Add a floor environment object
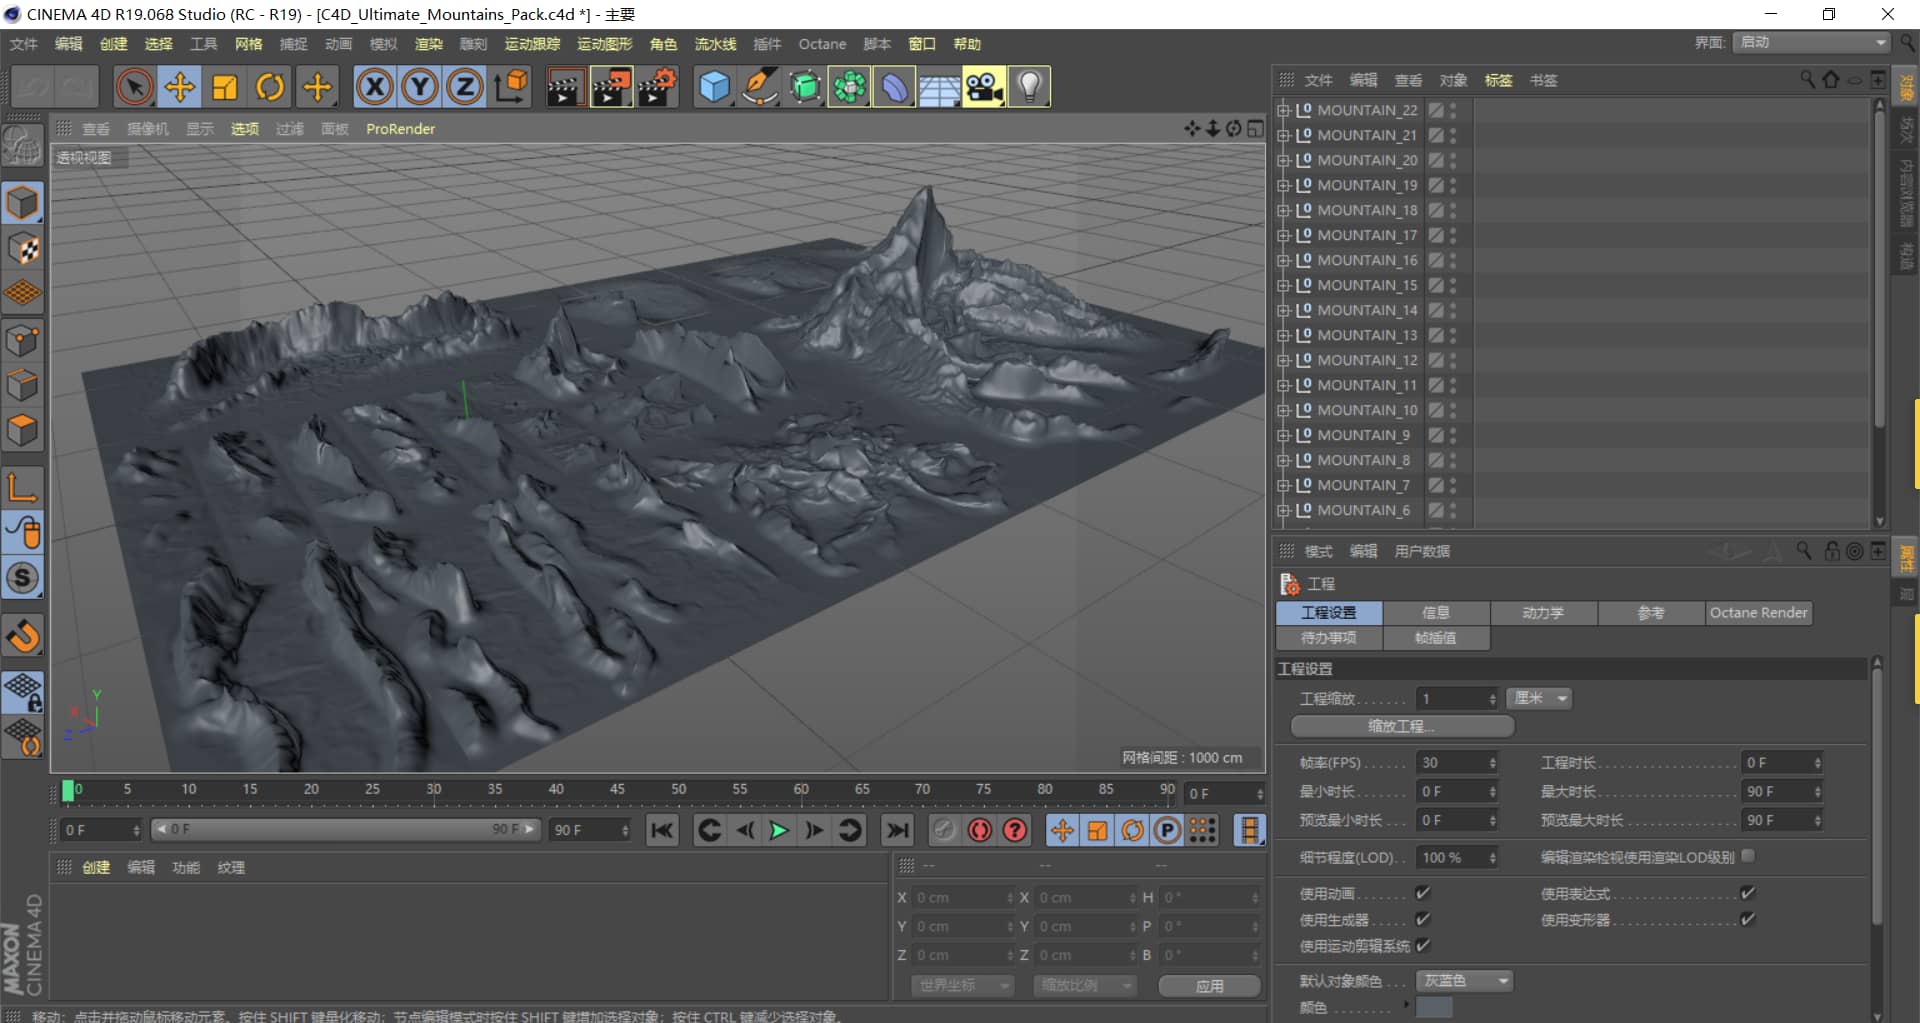1920x1023 pixels. coord(939,87)
